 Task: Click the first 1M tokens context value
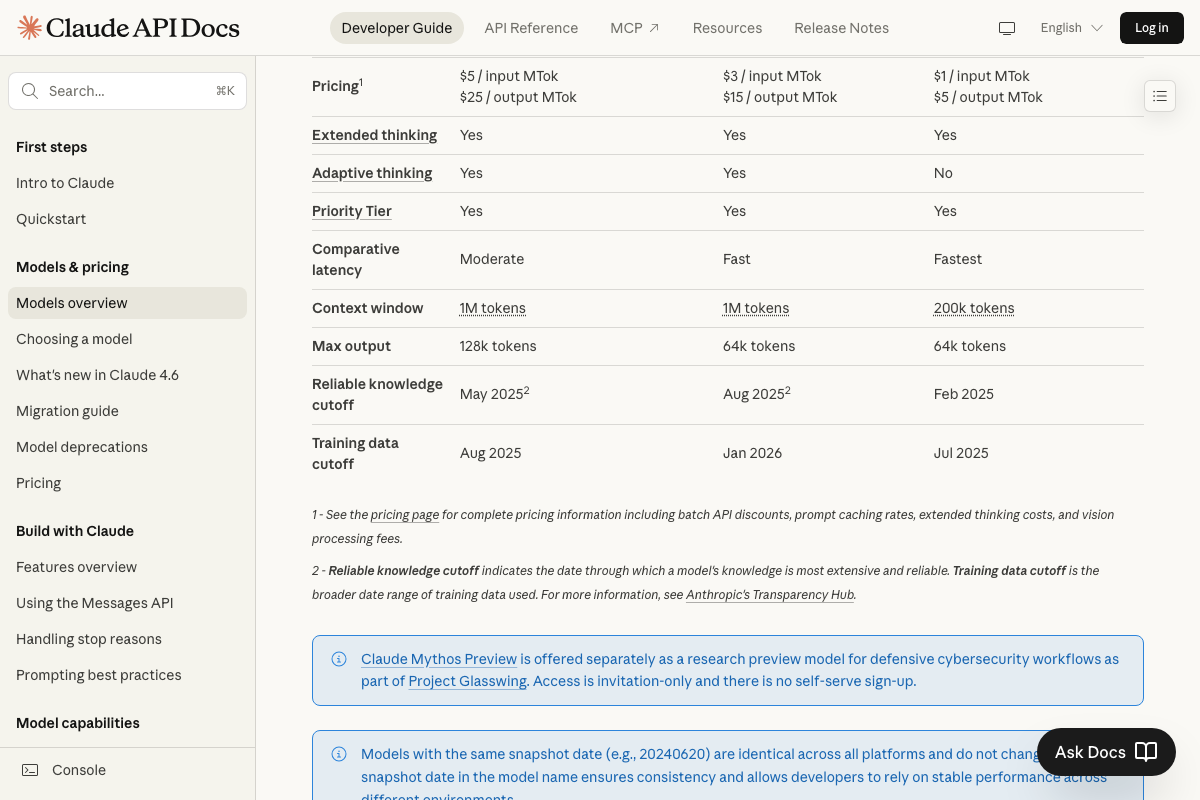(x=492, y=308)
